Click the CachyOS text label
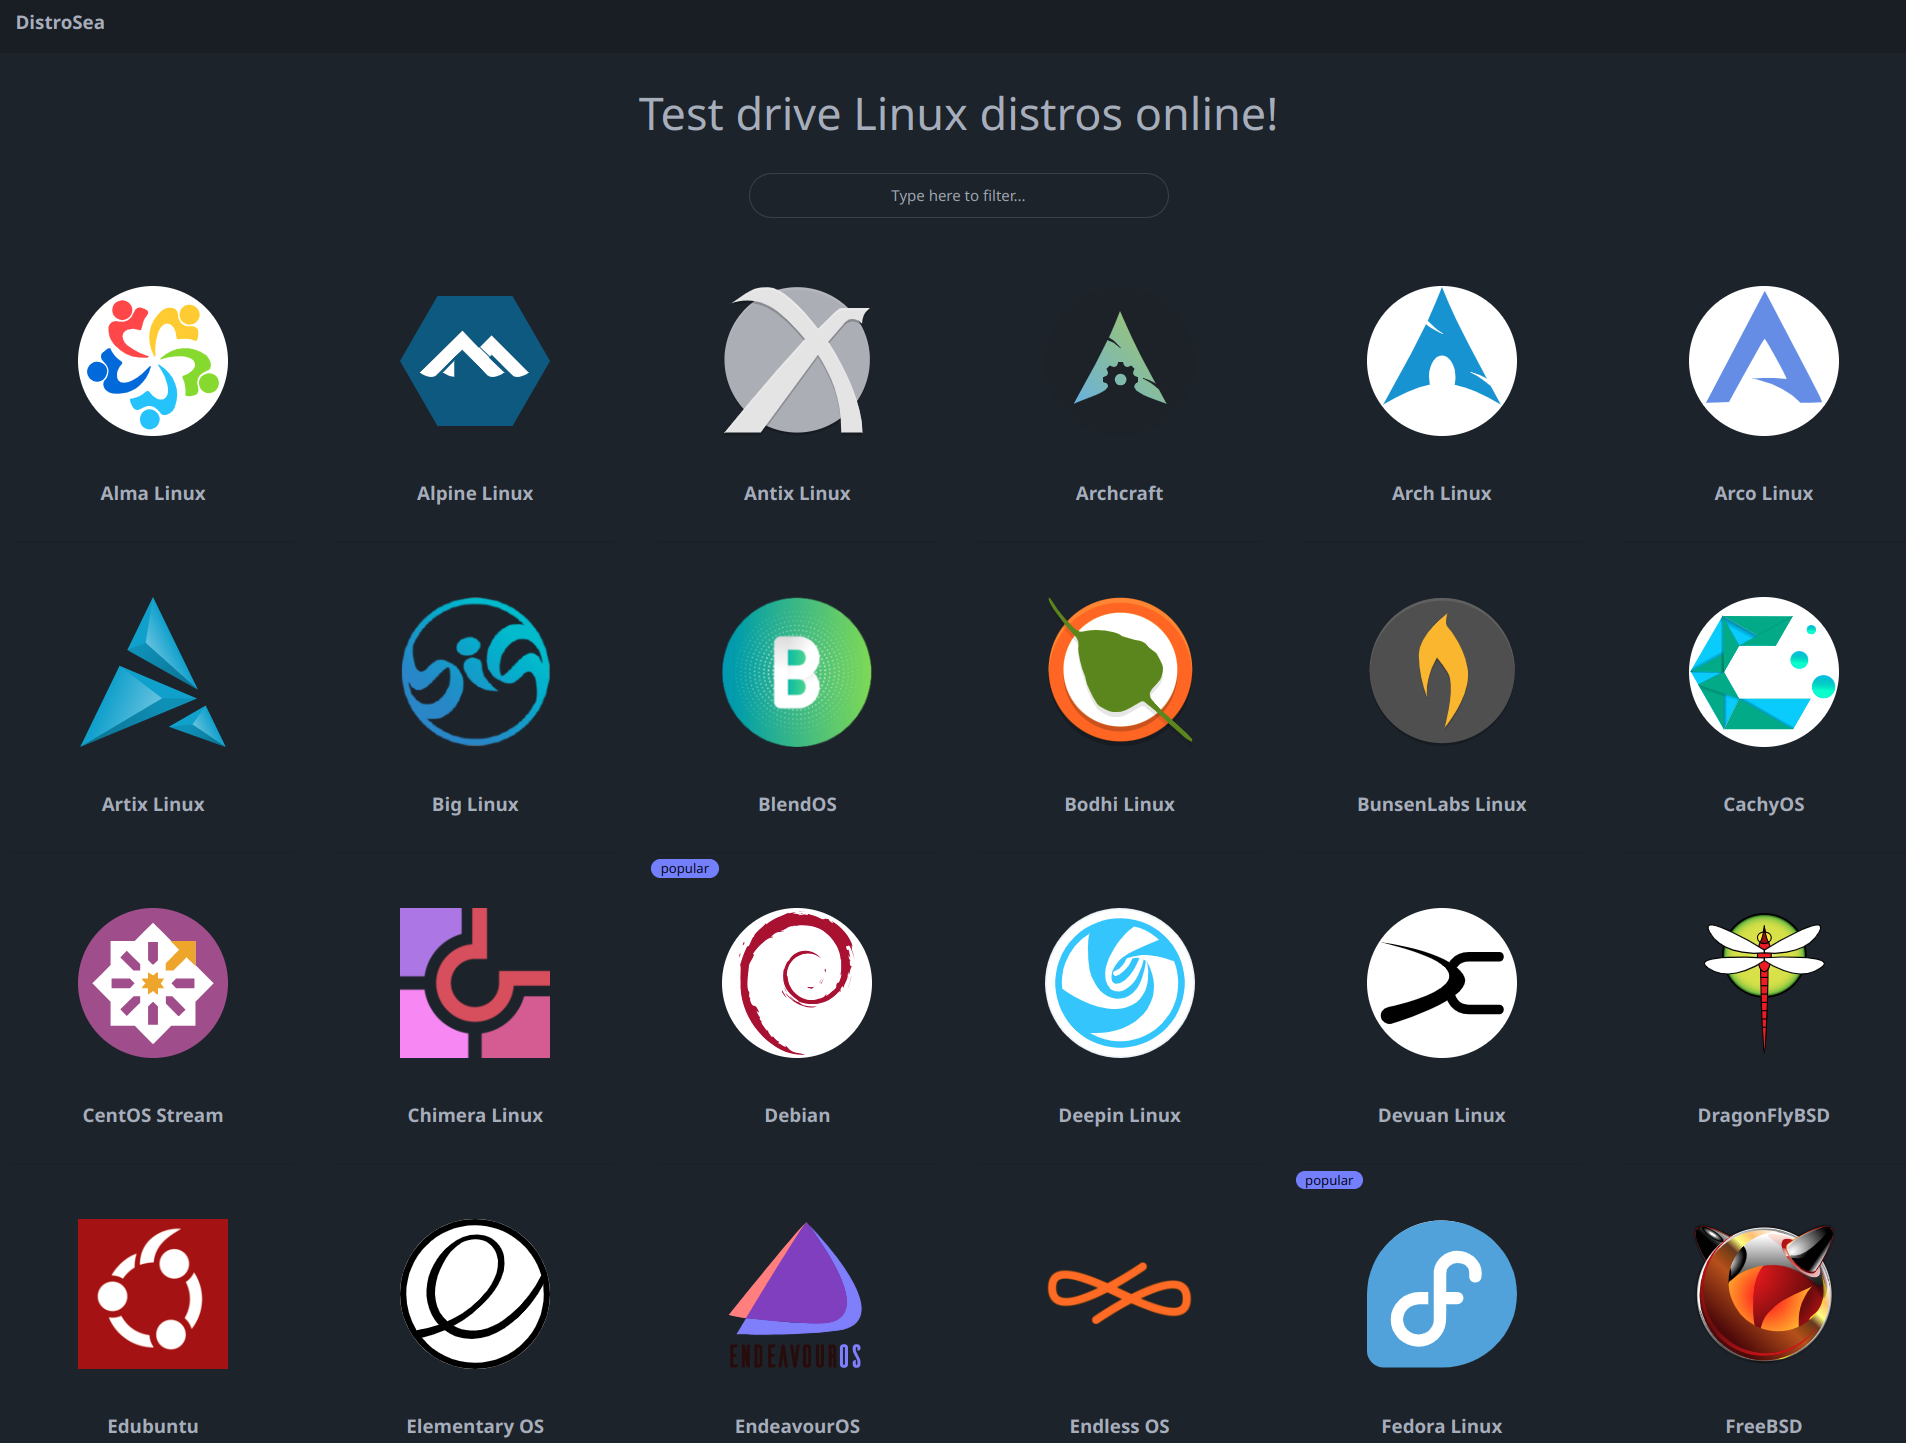1906x1443 pixels. pos(1764,804)
